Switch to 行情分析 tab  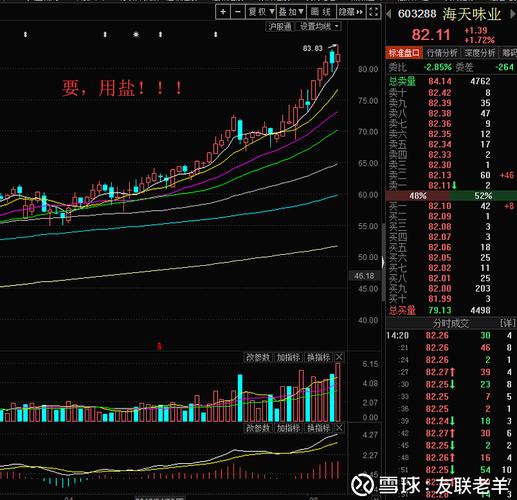(442, 53)
